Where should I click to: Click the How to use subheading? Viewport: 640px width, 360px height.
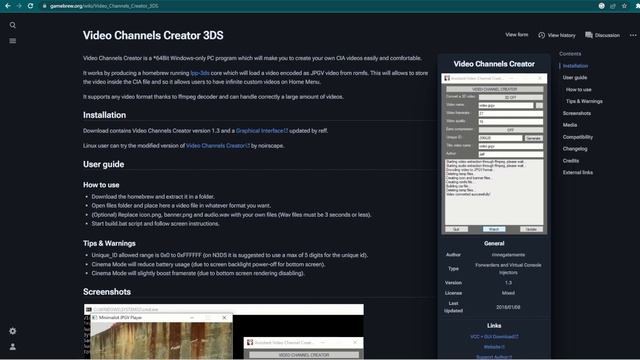pos(101,185)
